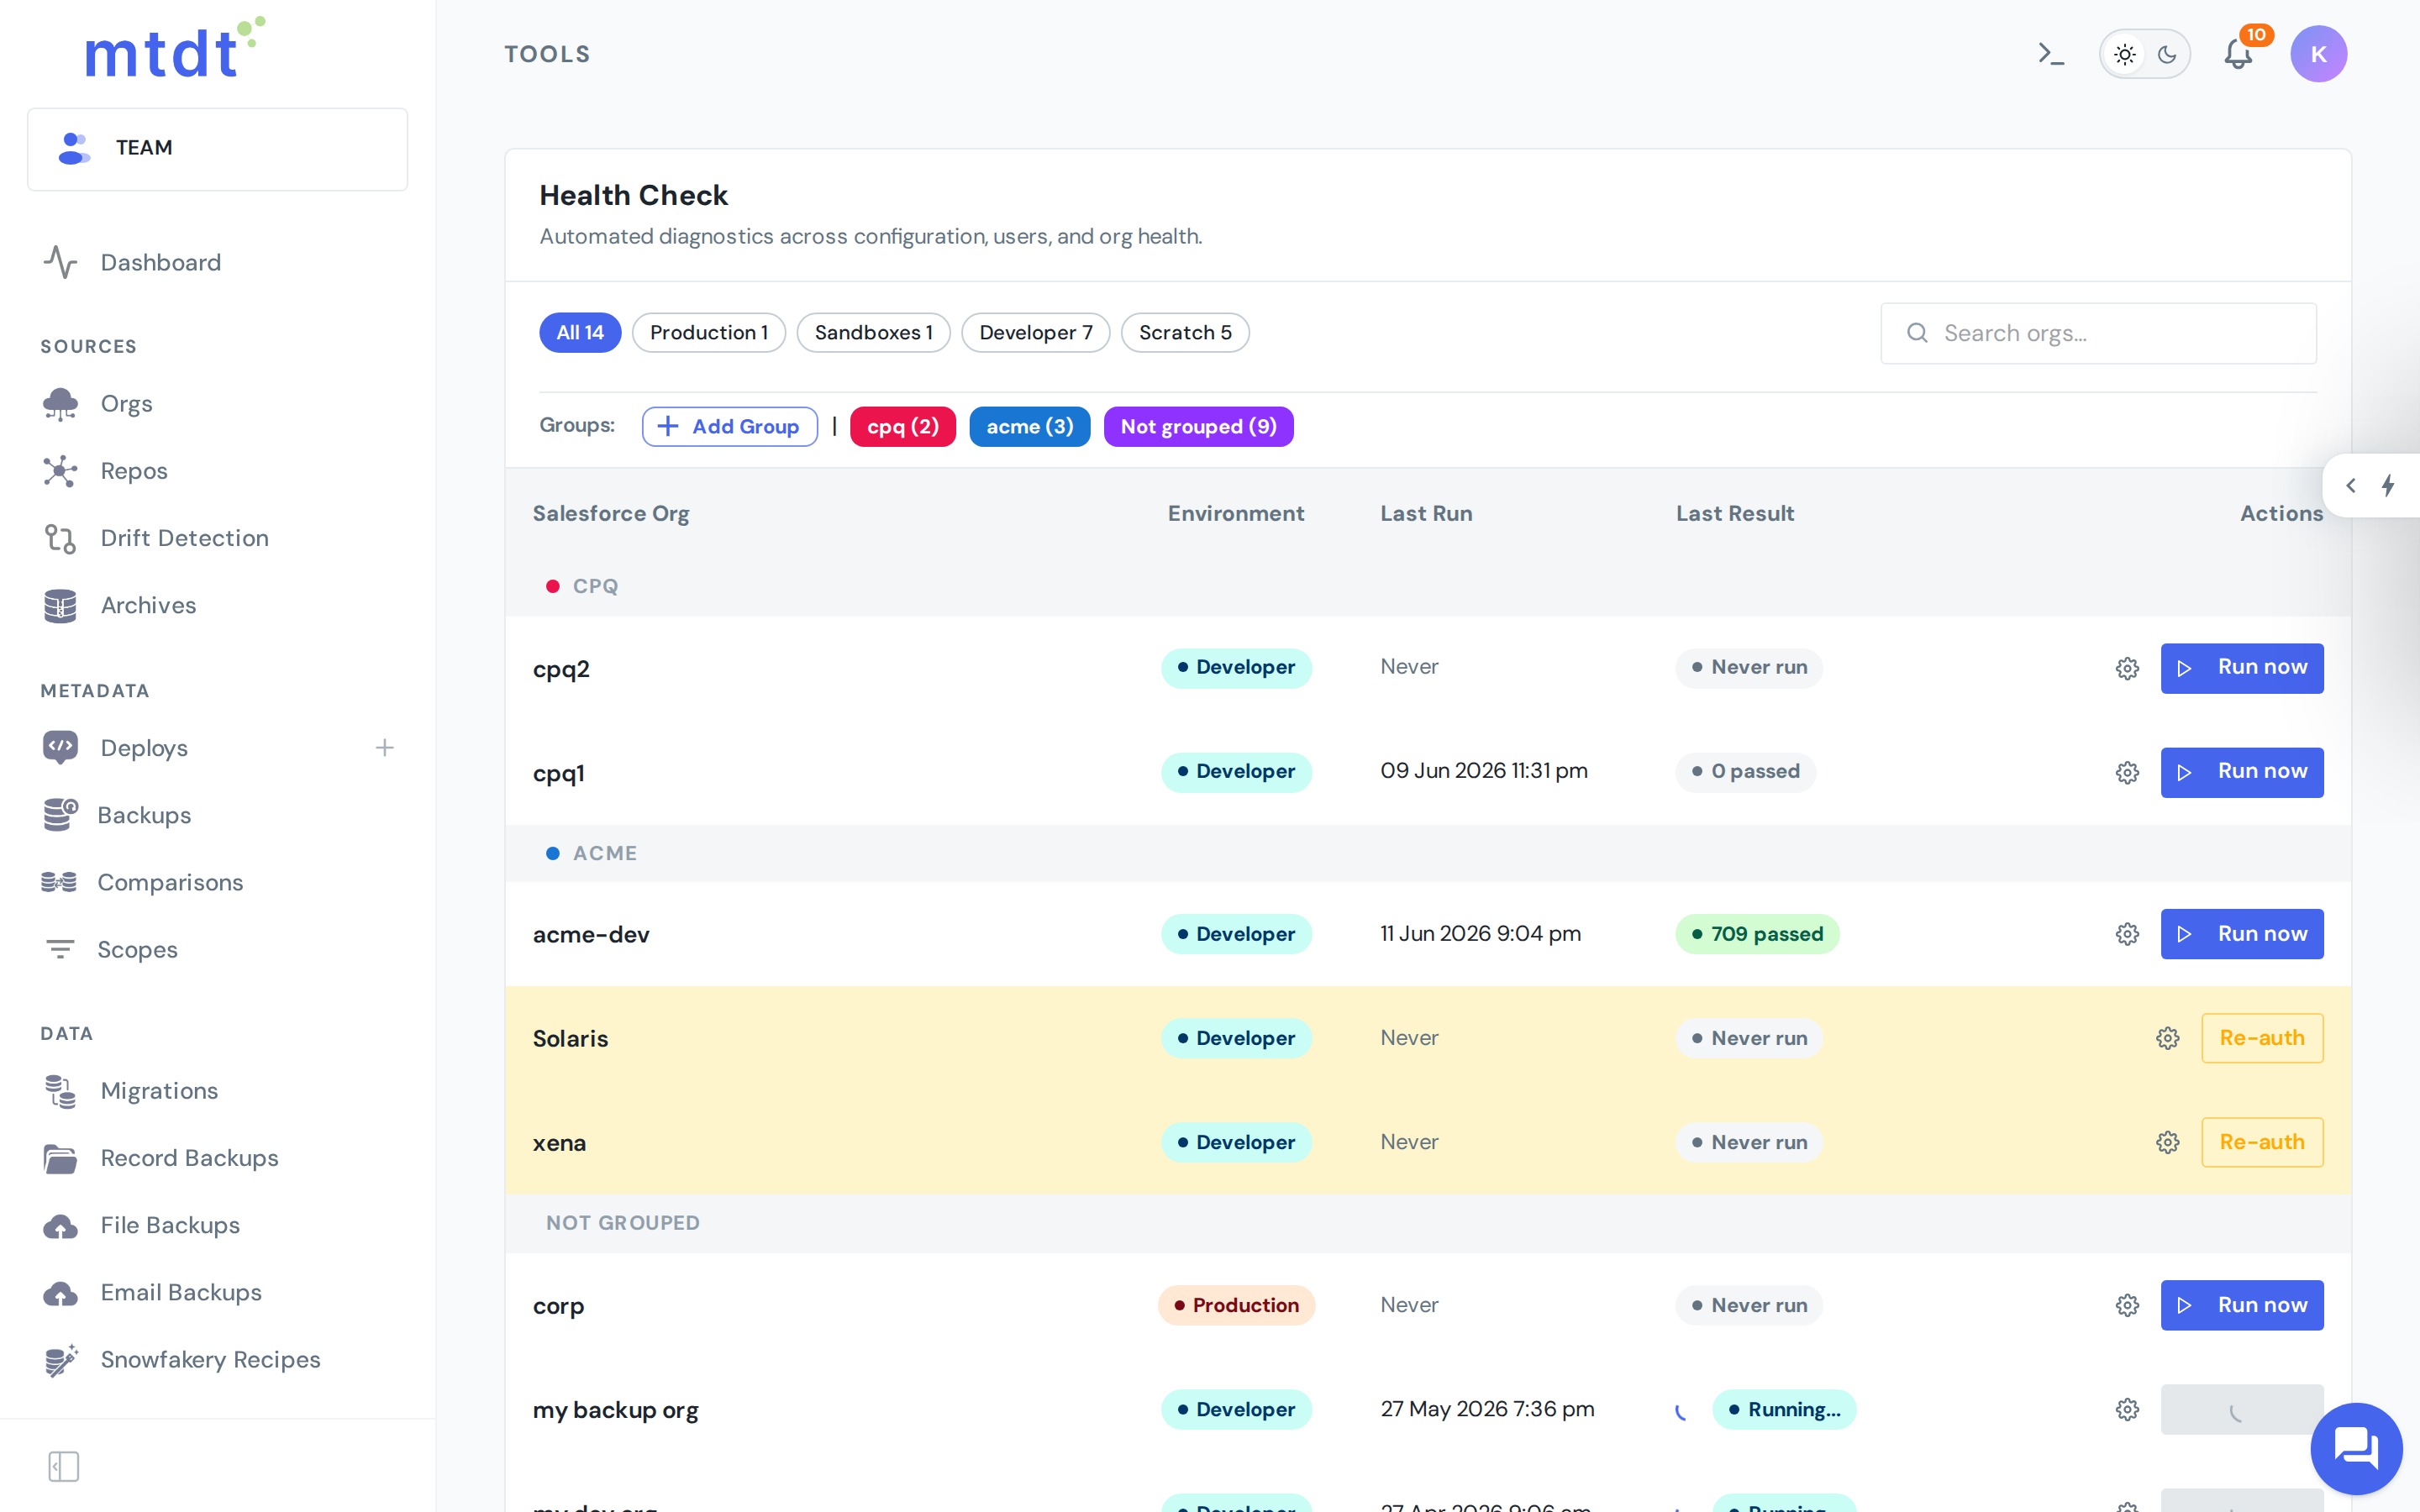Open settings gear for acme-dev
This screenshot has width=2420, height=1512.
(2127, 934)
